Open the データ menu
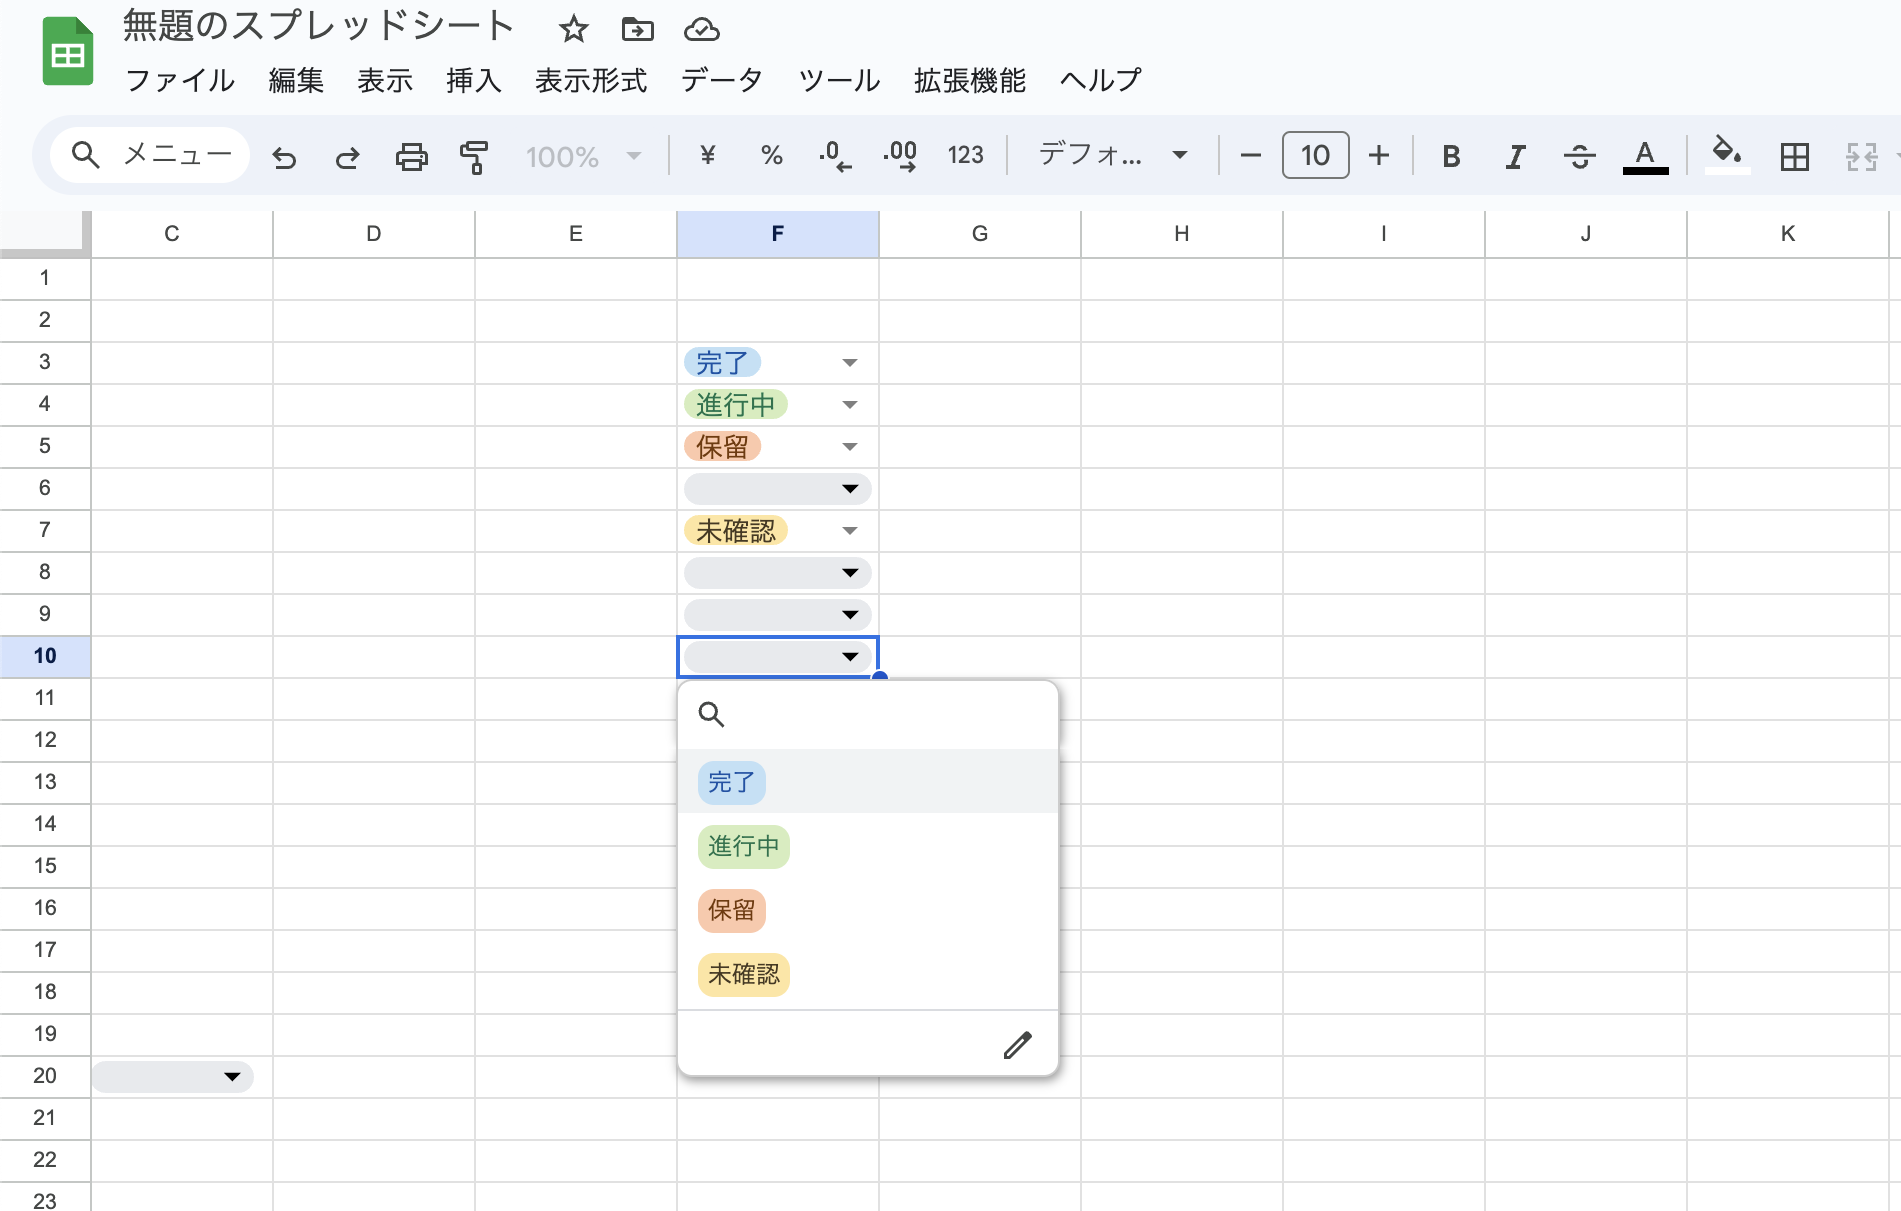 (721, 80)
